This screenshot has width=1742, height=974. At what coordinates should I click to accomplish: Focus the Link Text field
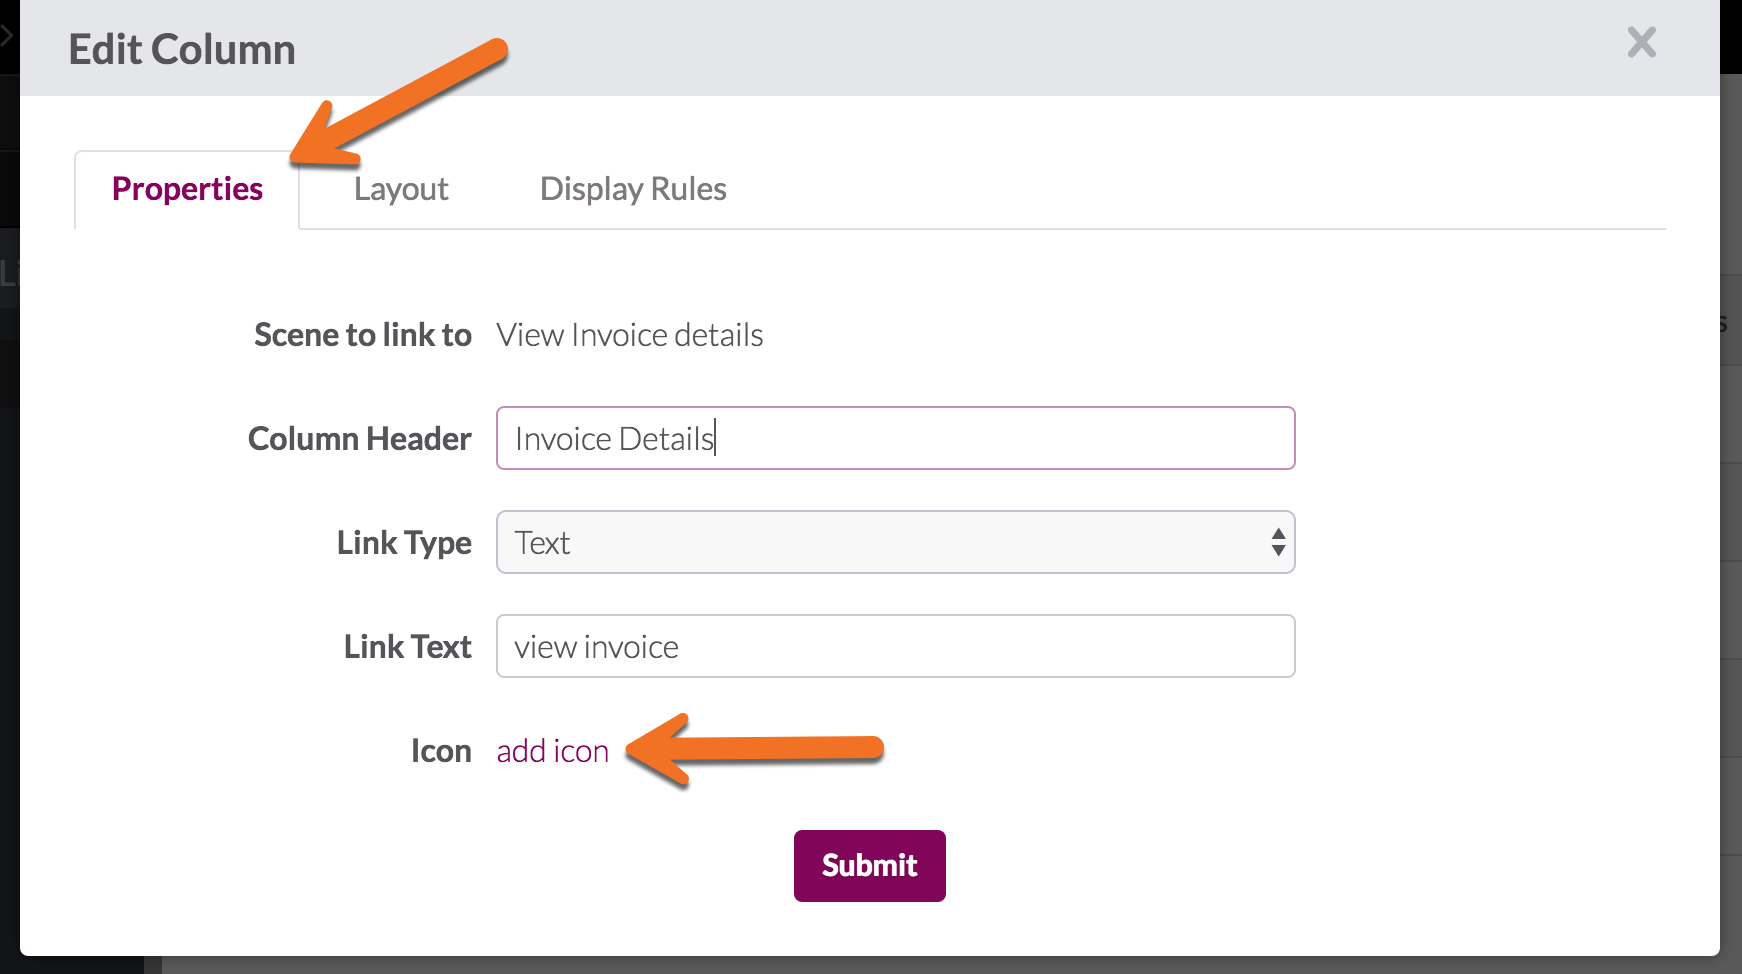click(895, 646)
